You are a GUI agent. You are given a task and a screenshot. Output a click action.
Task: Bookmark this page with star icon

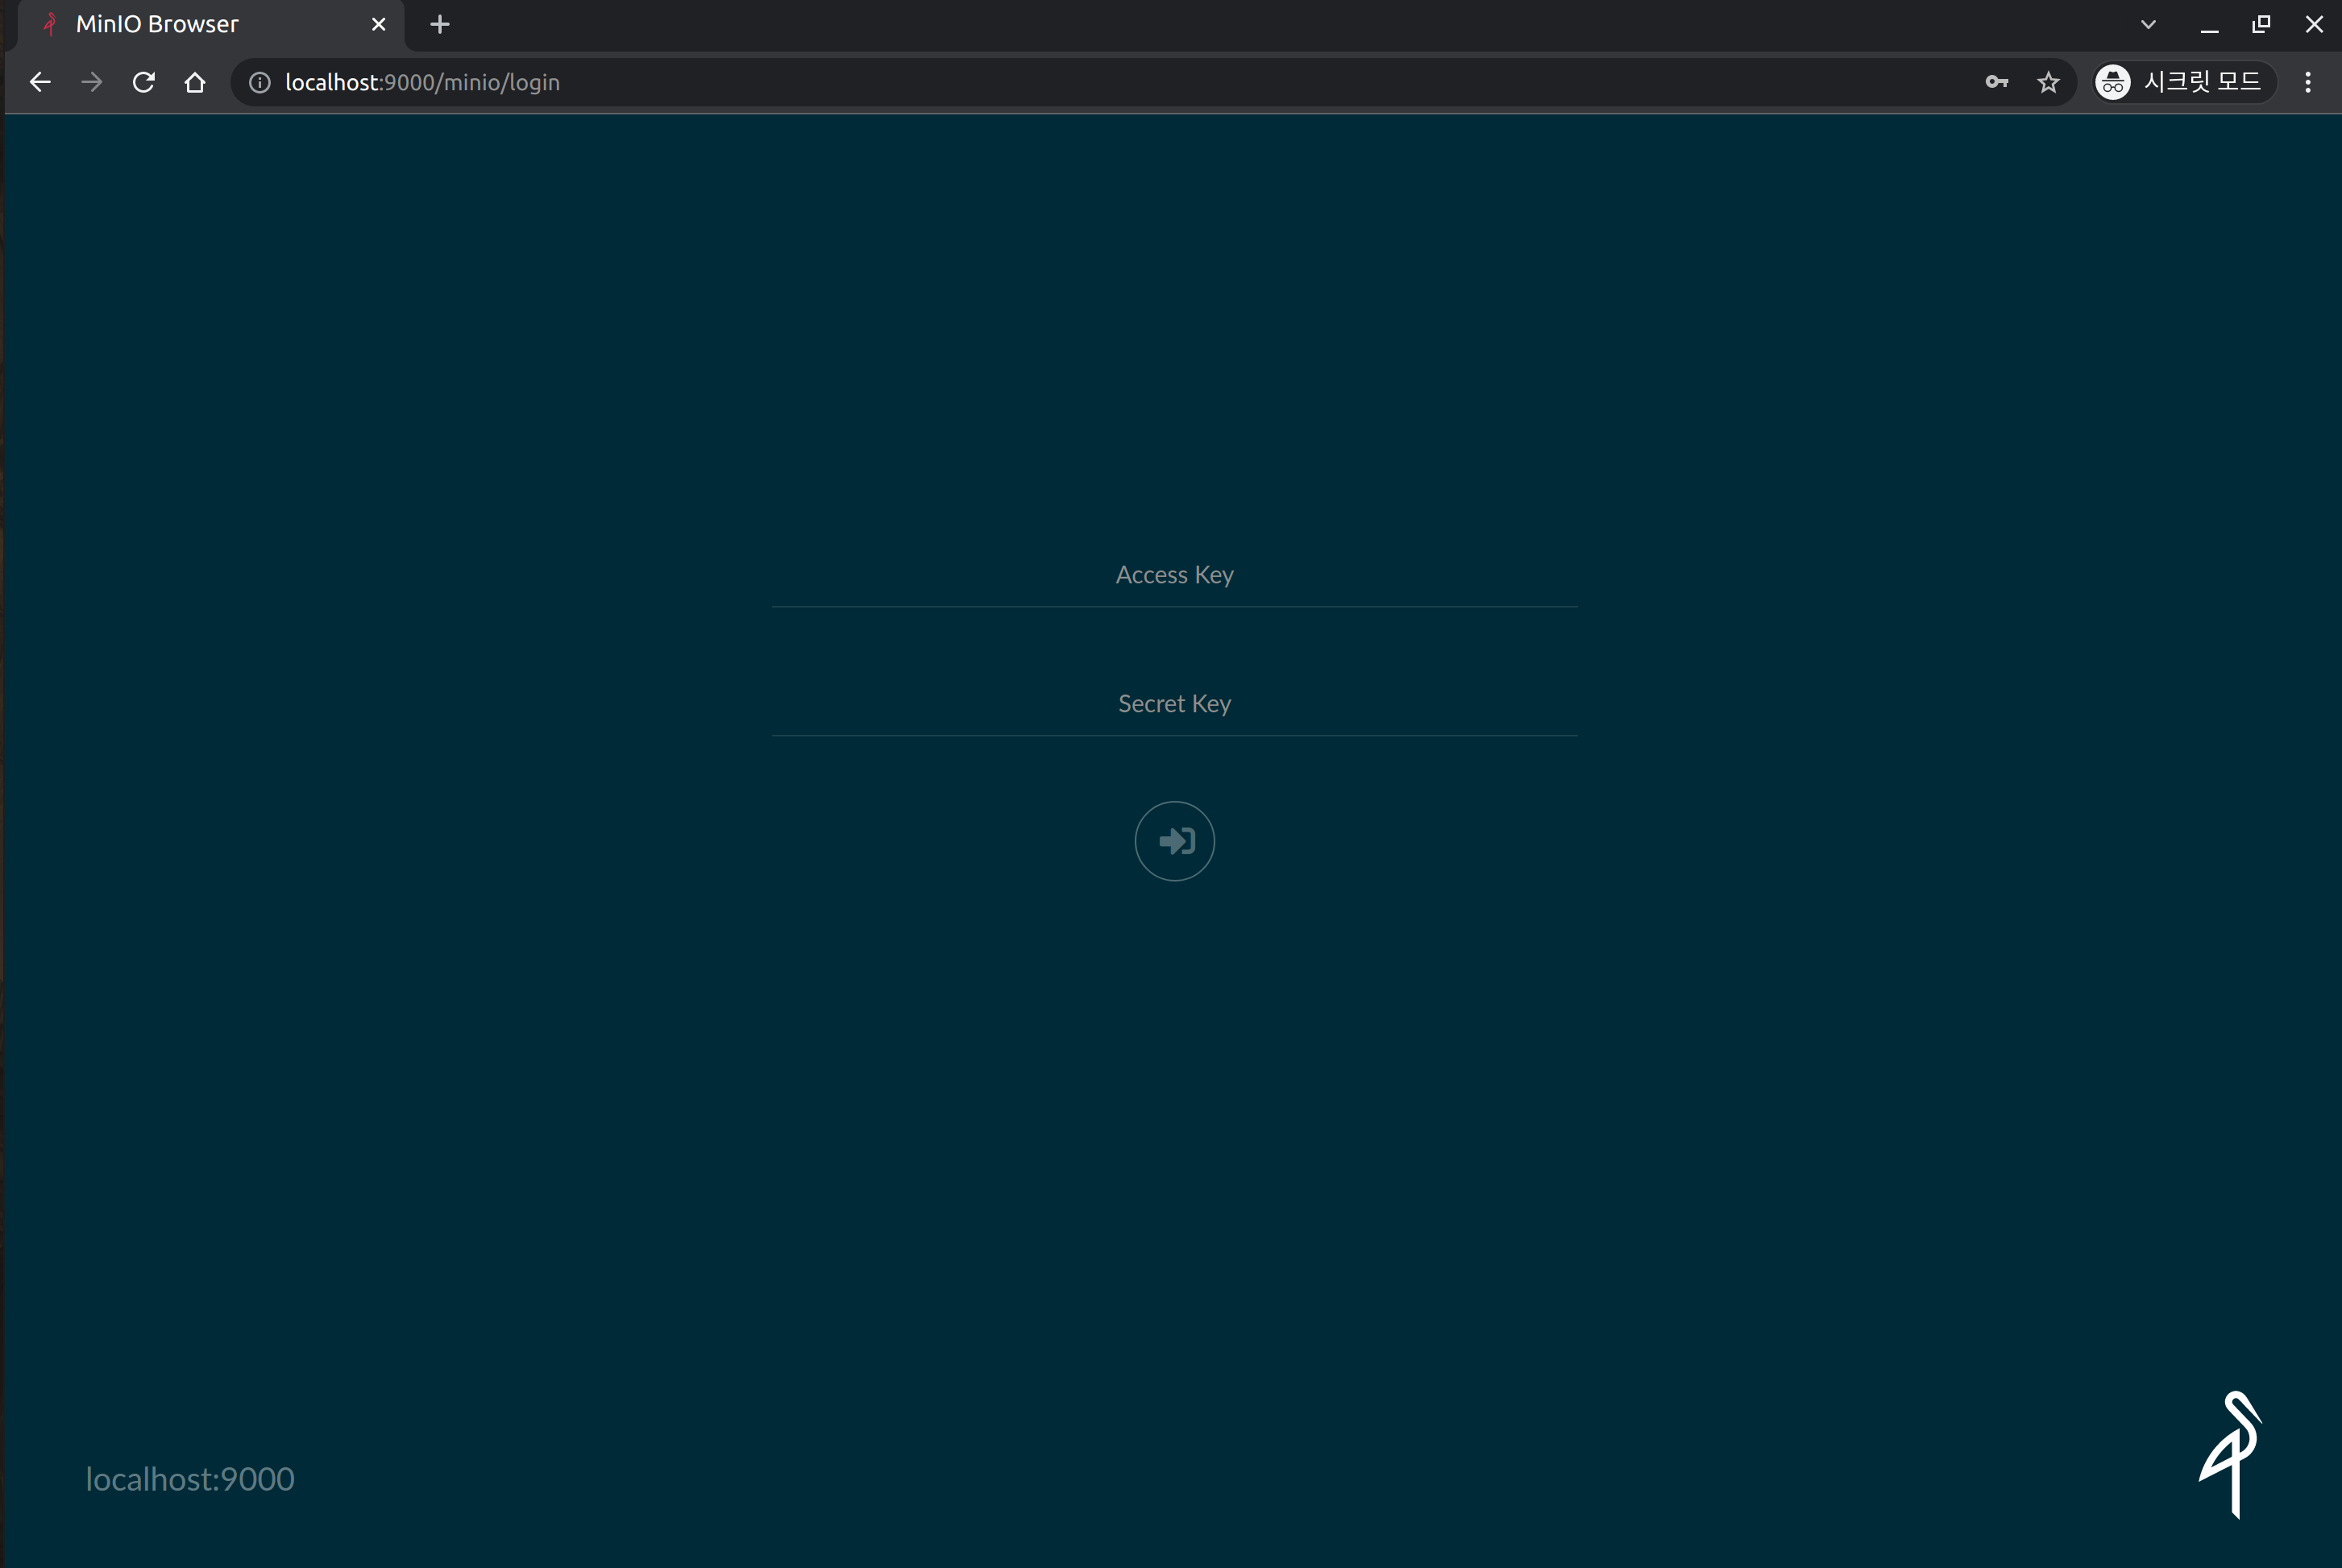tap(2048, 82)
